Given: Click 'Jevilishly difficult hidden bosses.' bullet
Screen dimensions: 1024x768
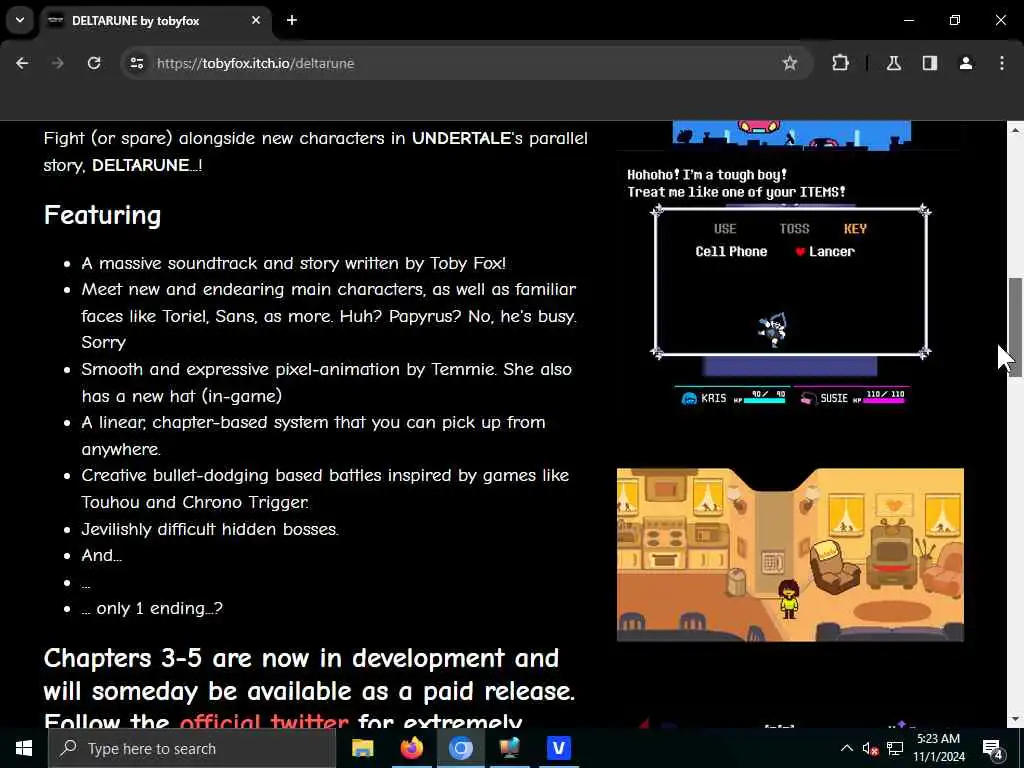Looking at the screenshot, I should (x=210, y=529).
